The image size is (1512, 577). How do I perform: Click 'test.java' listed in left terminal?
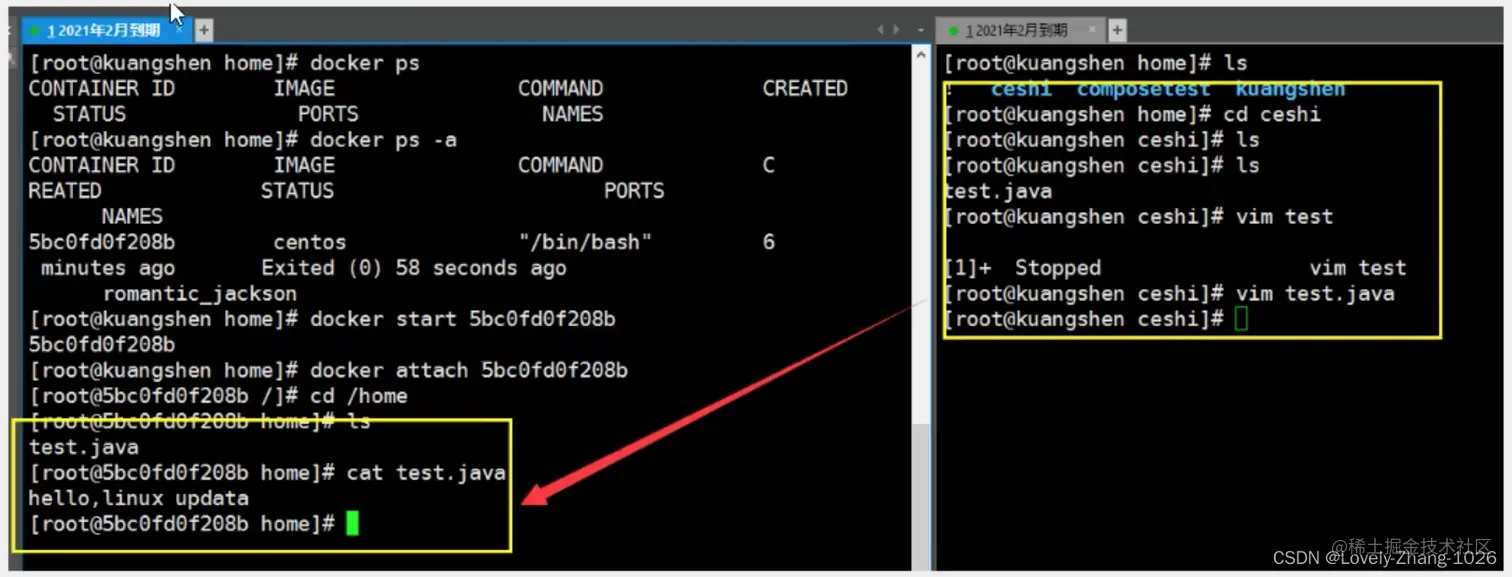pyautogui.click(x=84, y=447)
